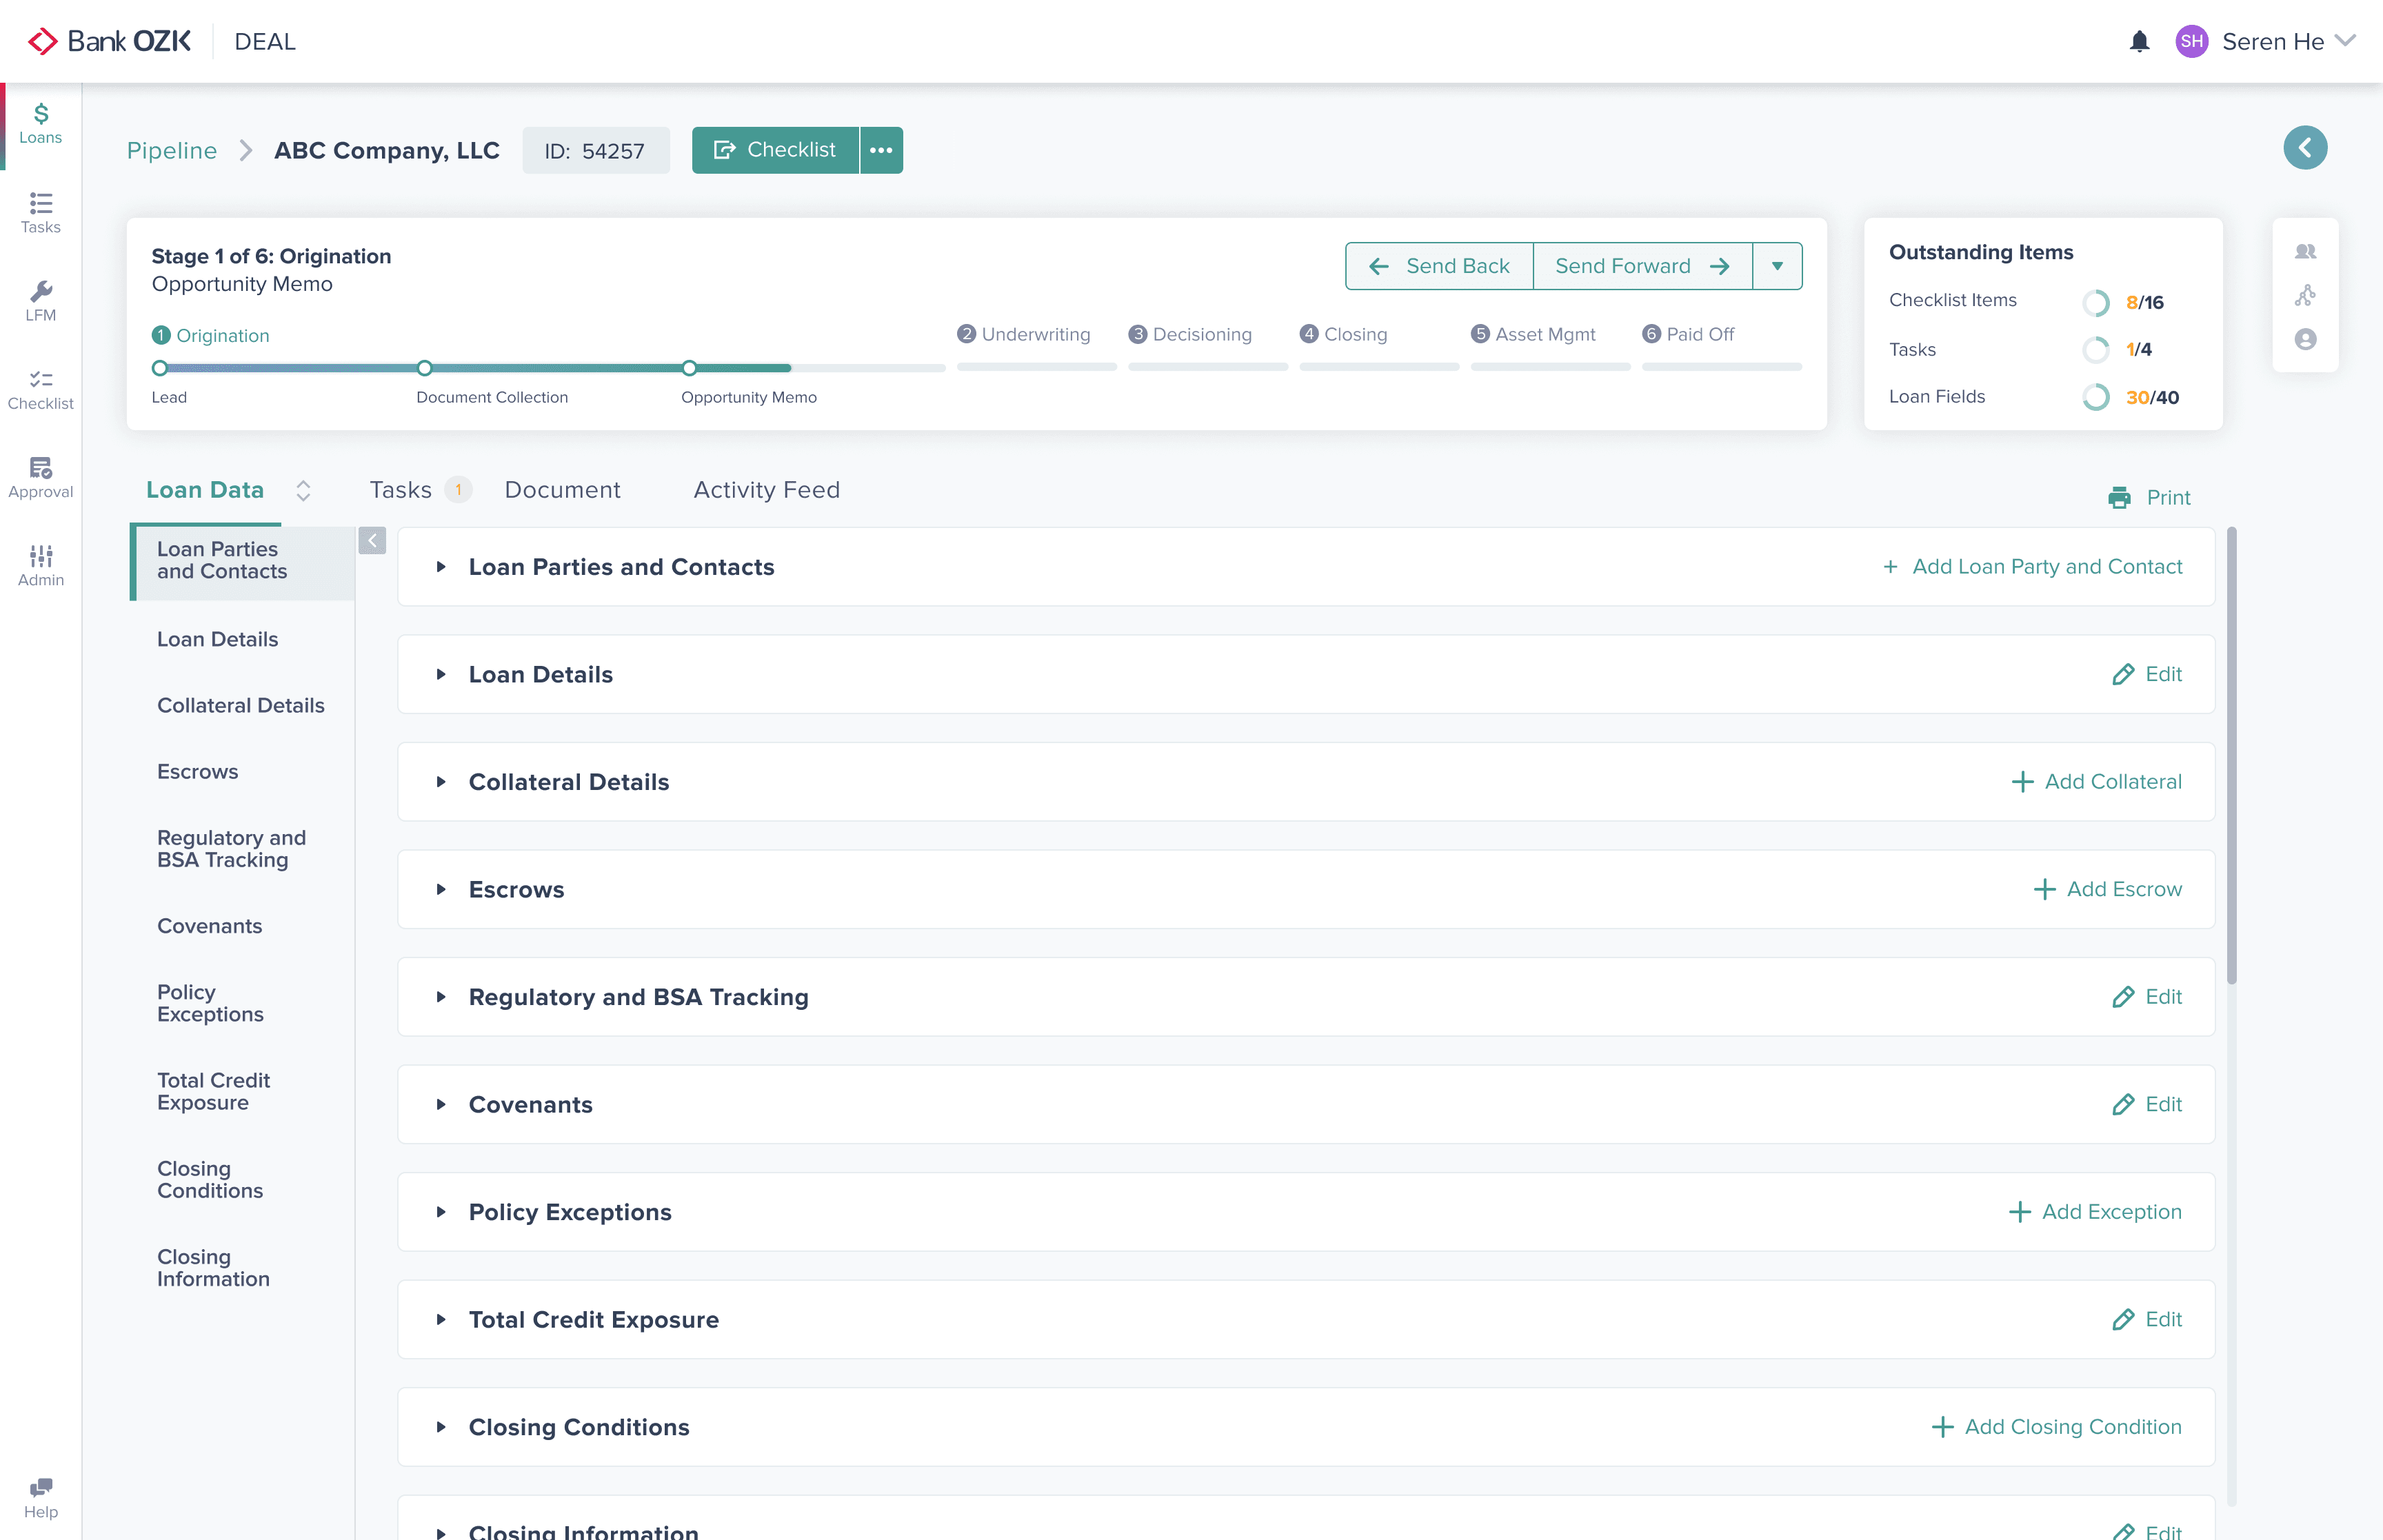2383x1540 pixels.
Task: Click Document Collection progress marker
Action: tap(425, 368)
